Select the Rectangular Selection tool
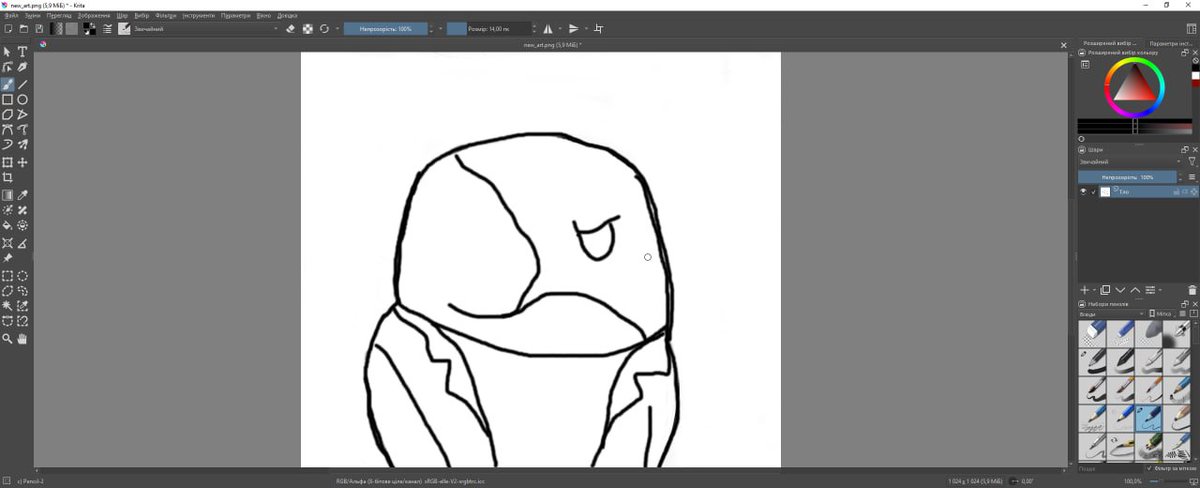Image resolution: width=1200 pixels, height=488 pixels. [x=8, y=275]
